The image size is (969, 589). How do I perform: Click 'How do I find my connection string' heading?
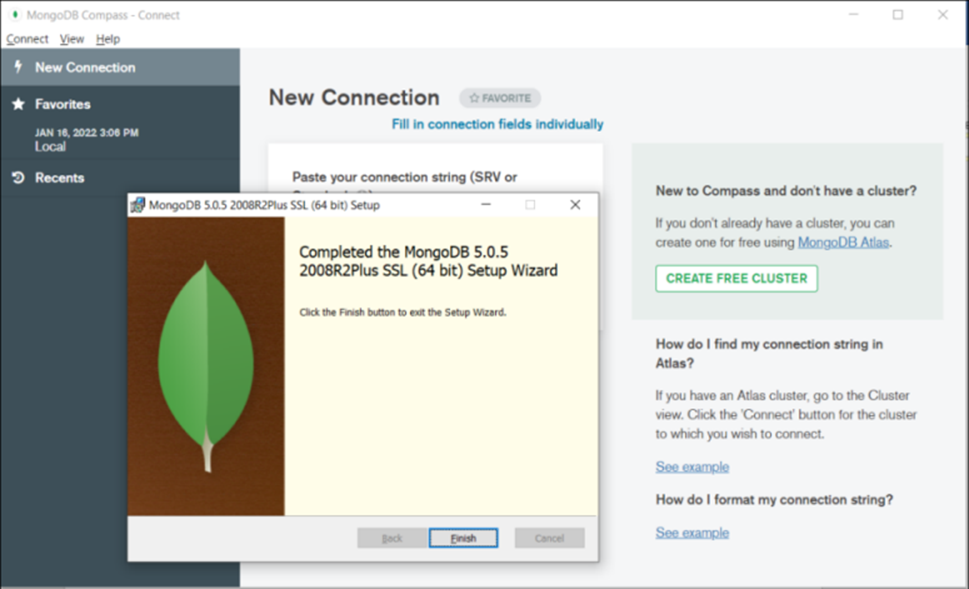point(769,354)
